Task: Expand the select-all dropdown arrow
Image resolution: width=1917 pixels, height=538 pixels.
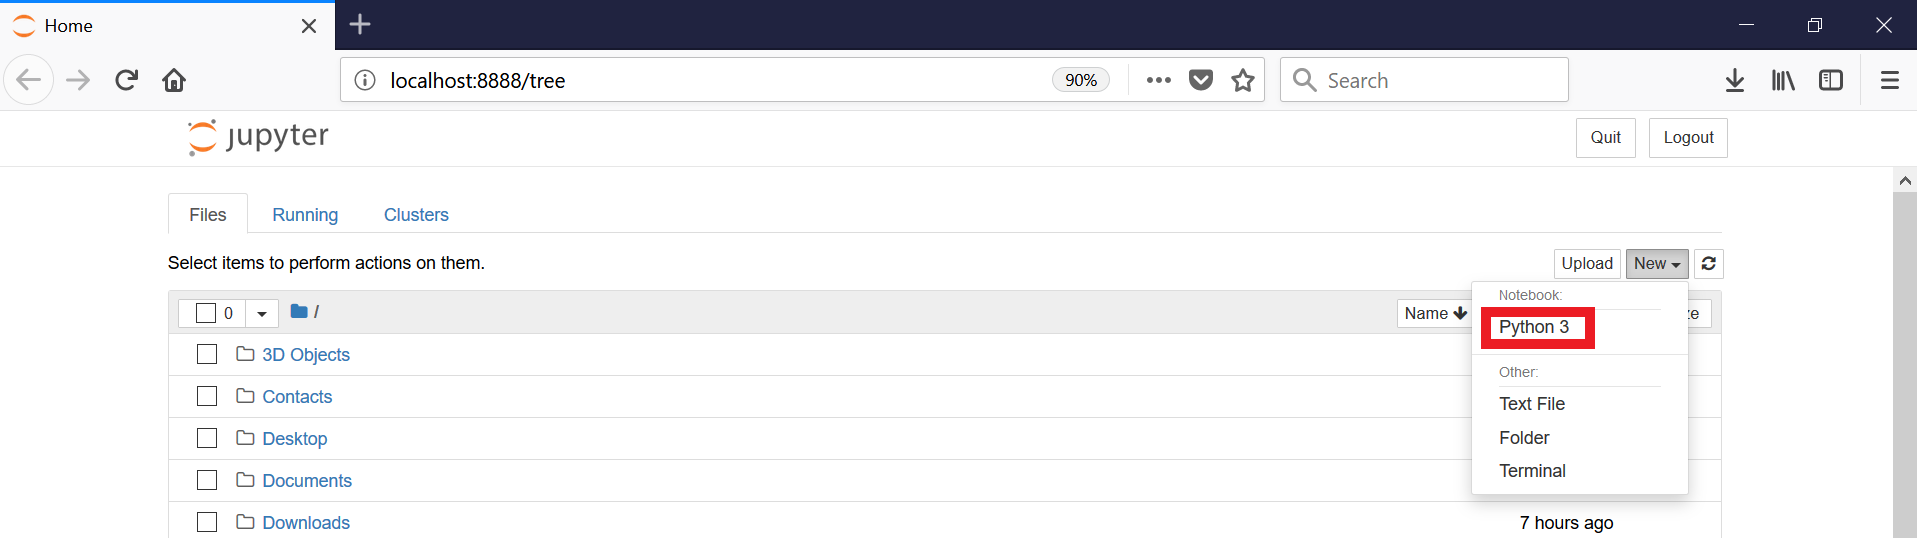Action: pyautogui.click(x=262, y=313)
